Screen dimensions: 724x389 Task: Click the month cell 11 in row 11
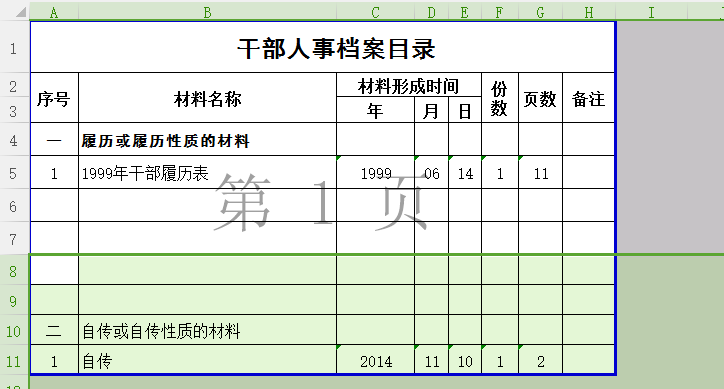(x=431, y=360)
